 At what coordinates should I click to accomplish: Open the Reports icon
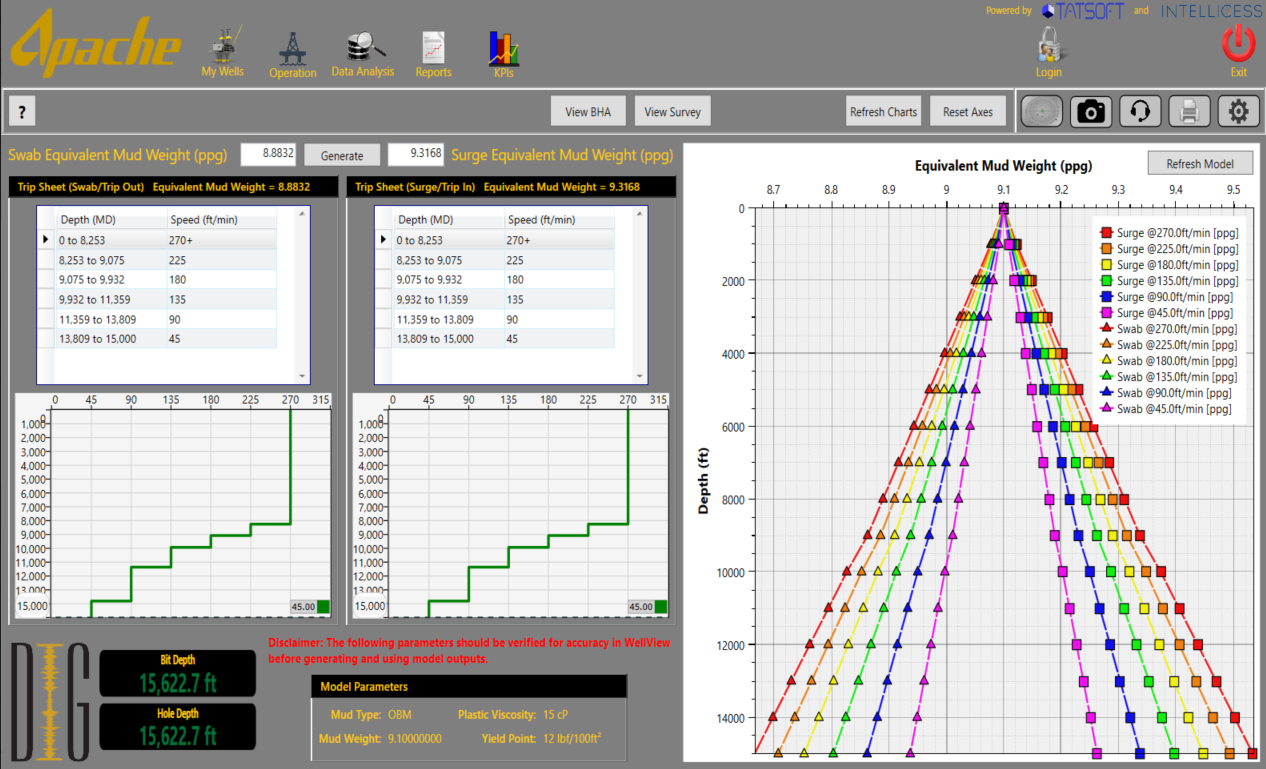(x=433, y=50)
